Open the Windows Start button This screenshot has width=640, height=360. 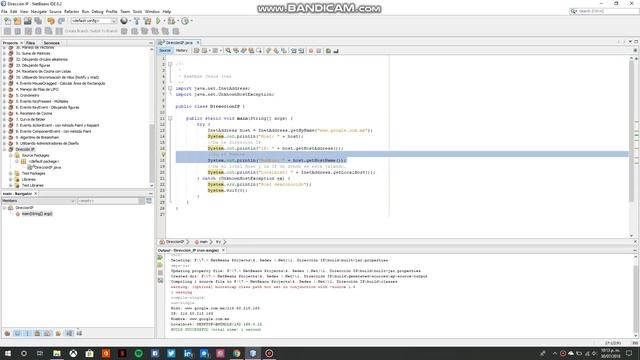point(7,353)
